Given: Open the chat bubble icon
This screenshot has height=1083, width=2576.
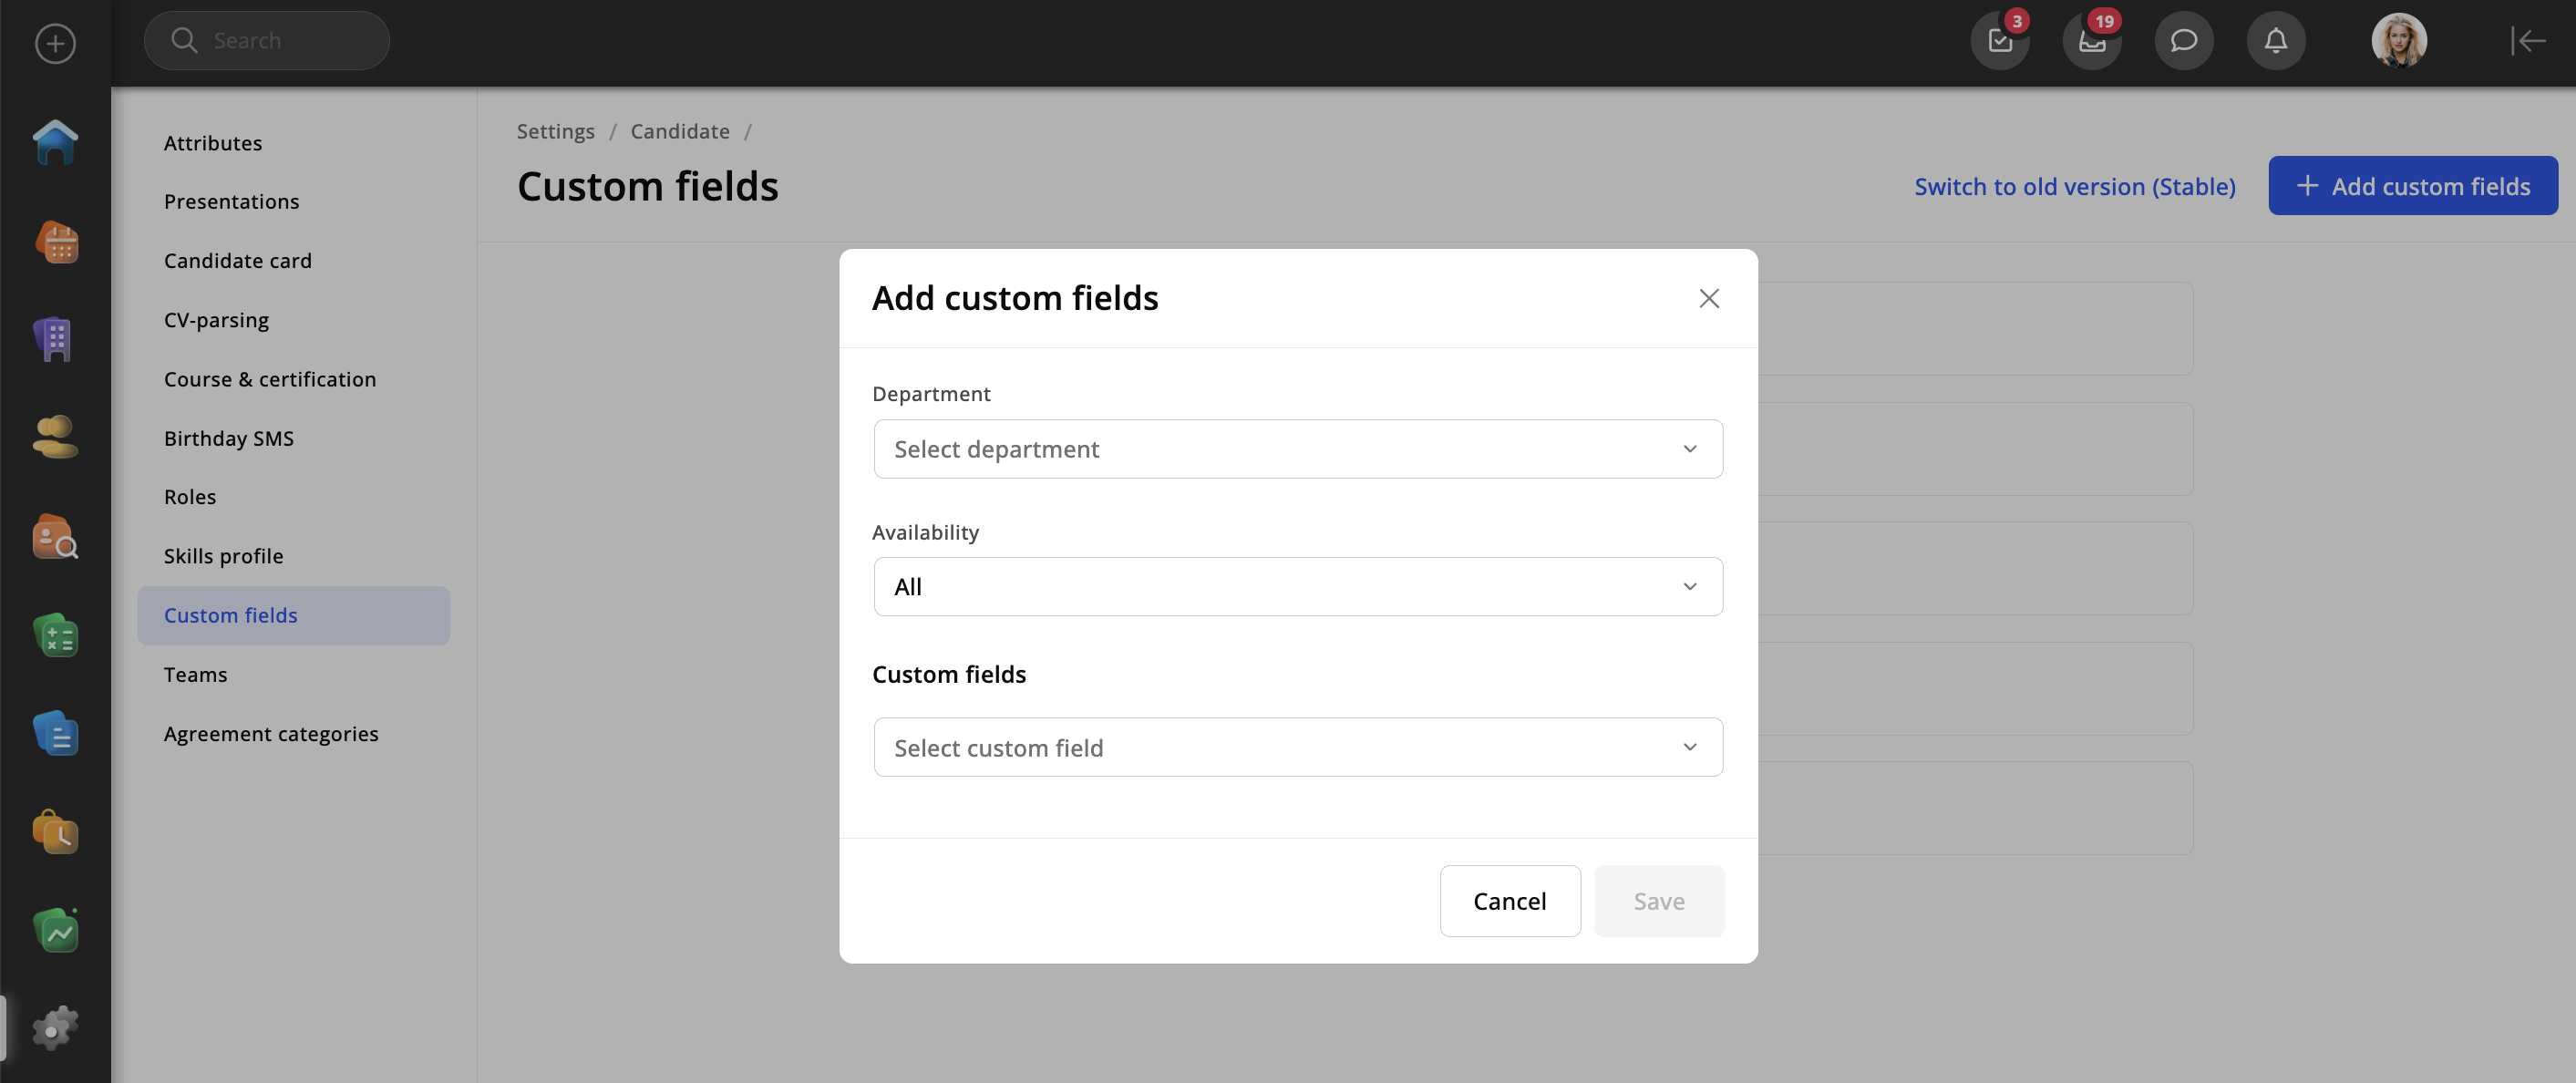Looking at the screenshot, I should (x=2183, y=41).
